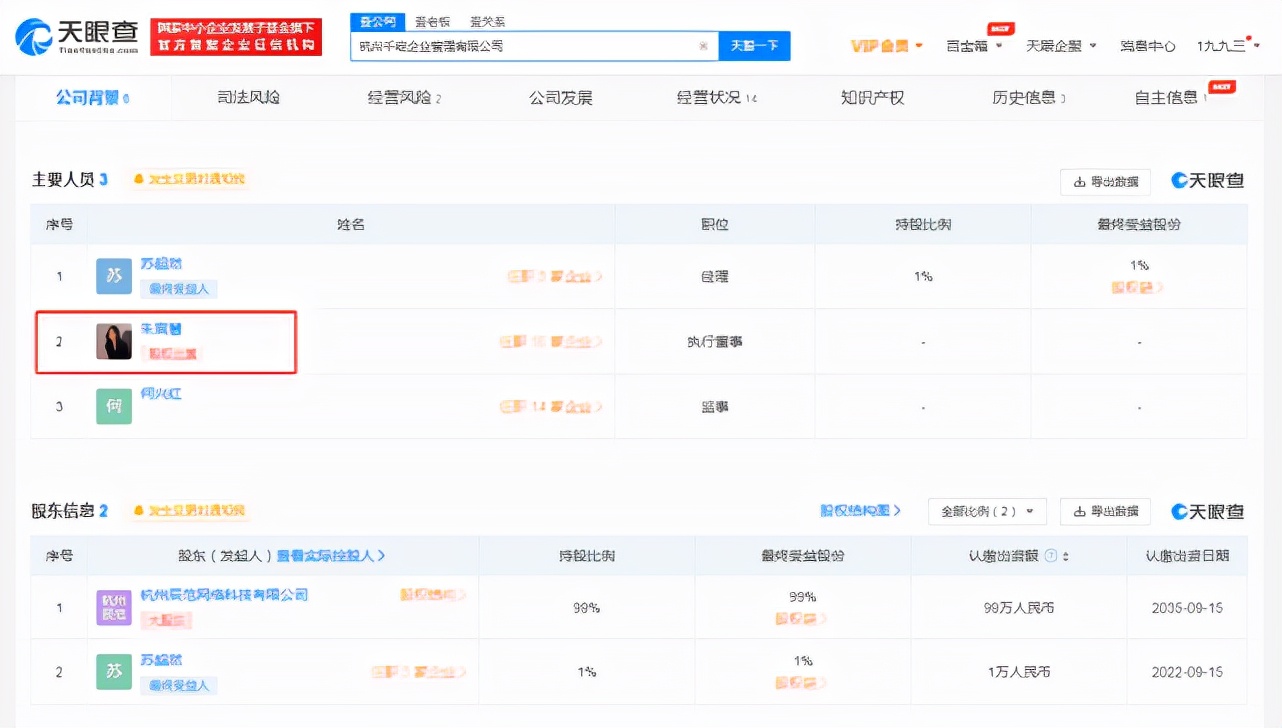The image size is (1282, 728).
Task: Expand the 全部比例（2）dropdown filter
Action: coord(987,511)
